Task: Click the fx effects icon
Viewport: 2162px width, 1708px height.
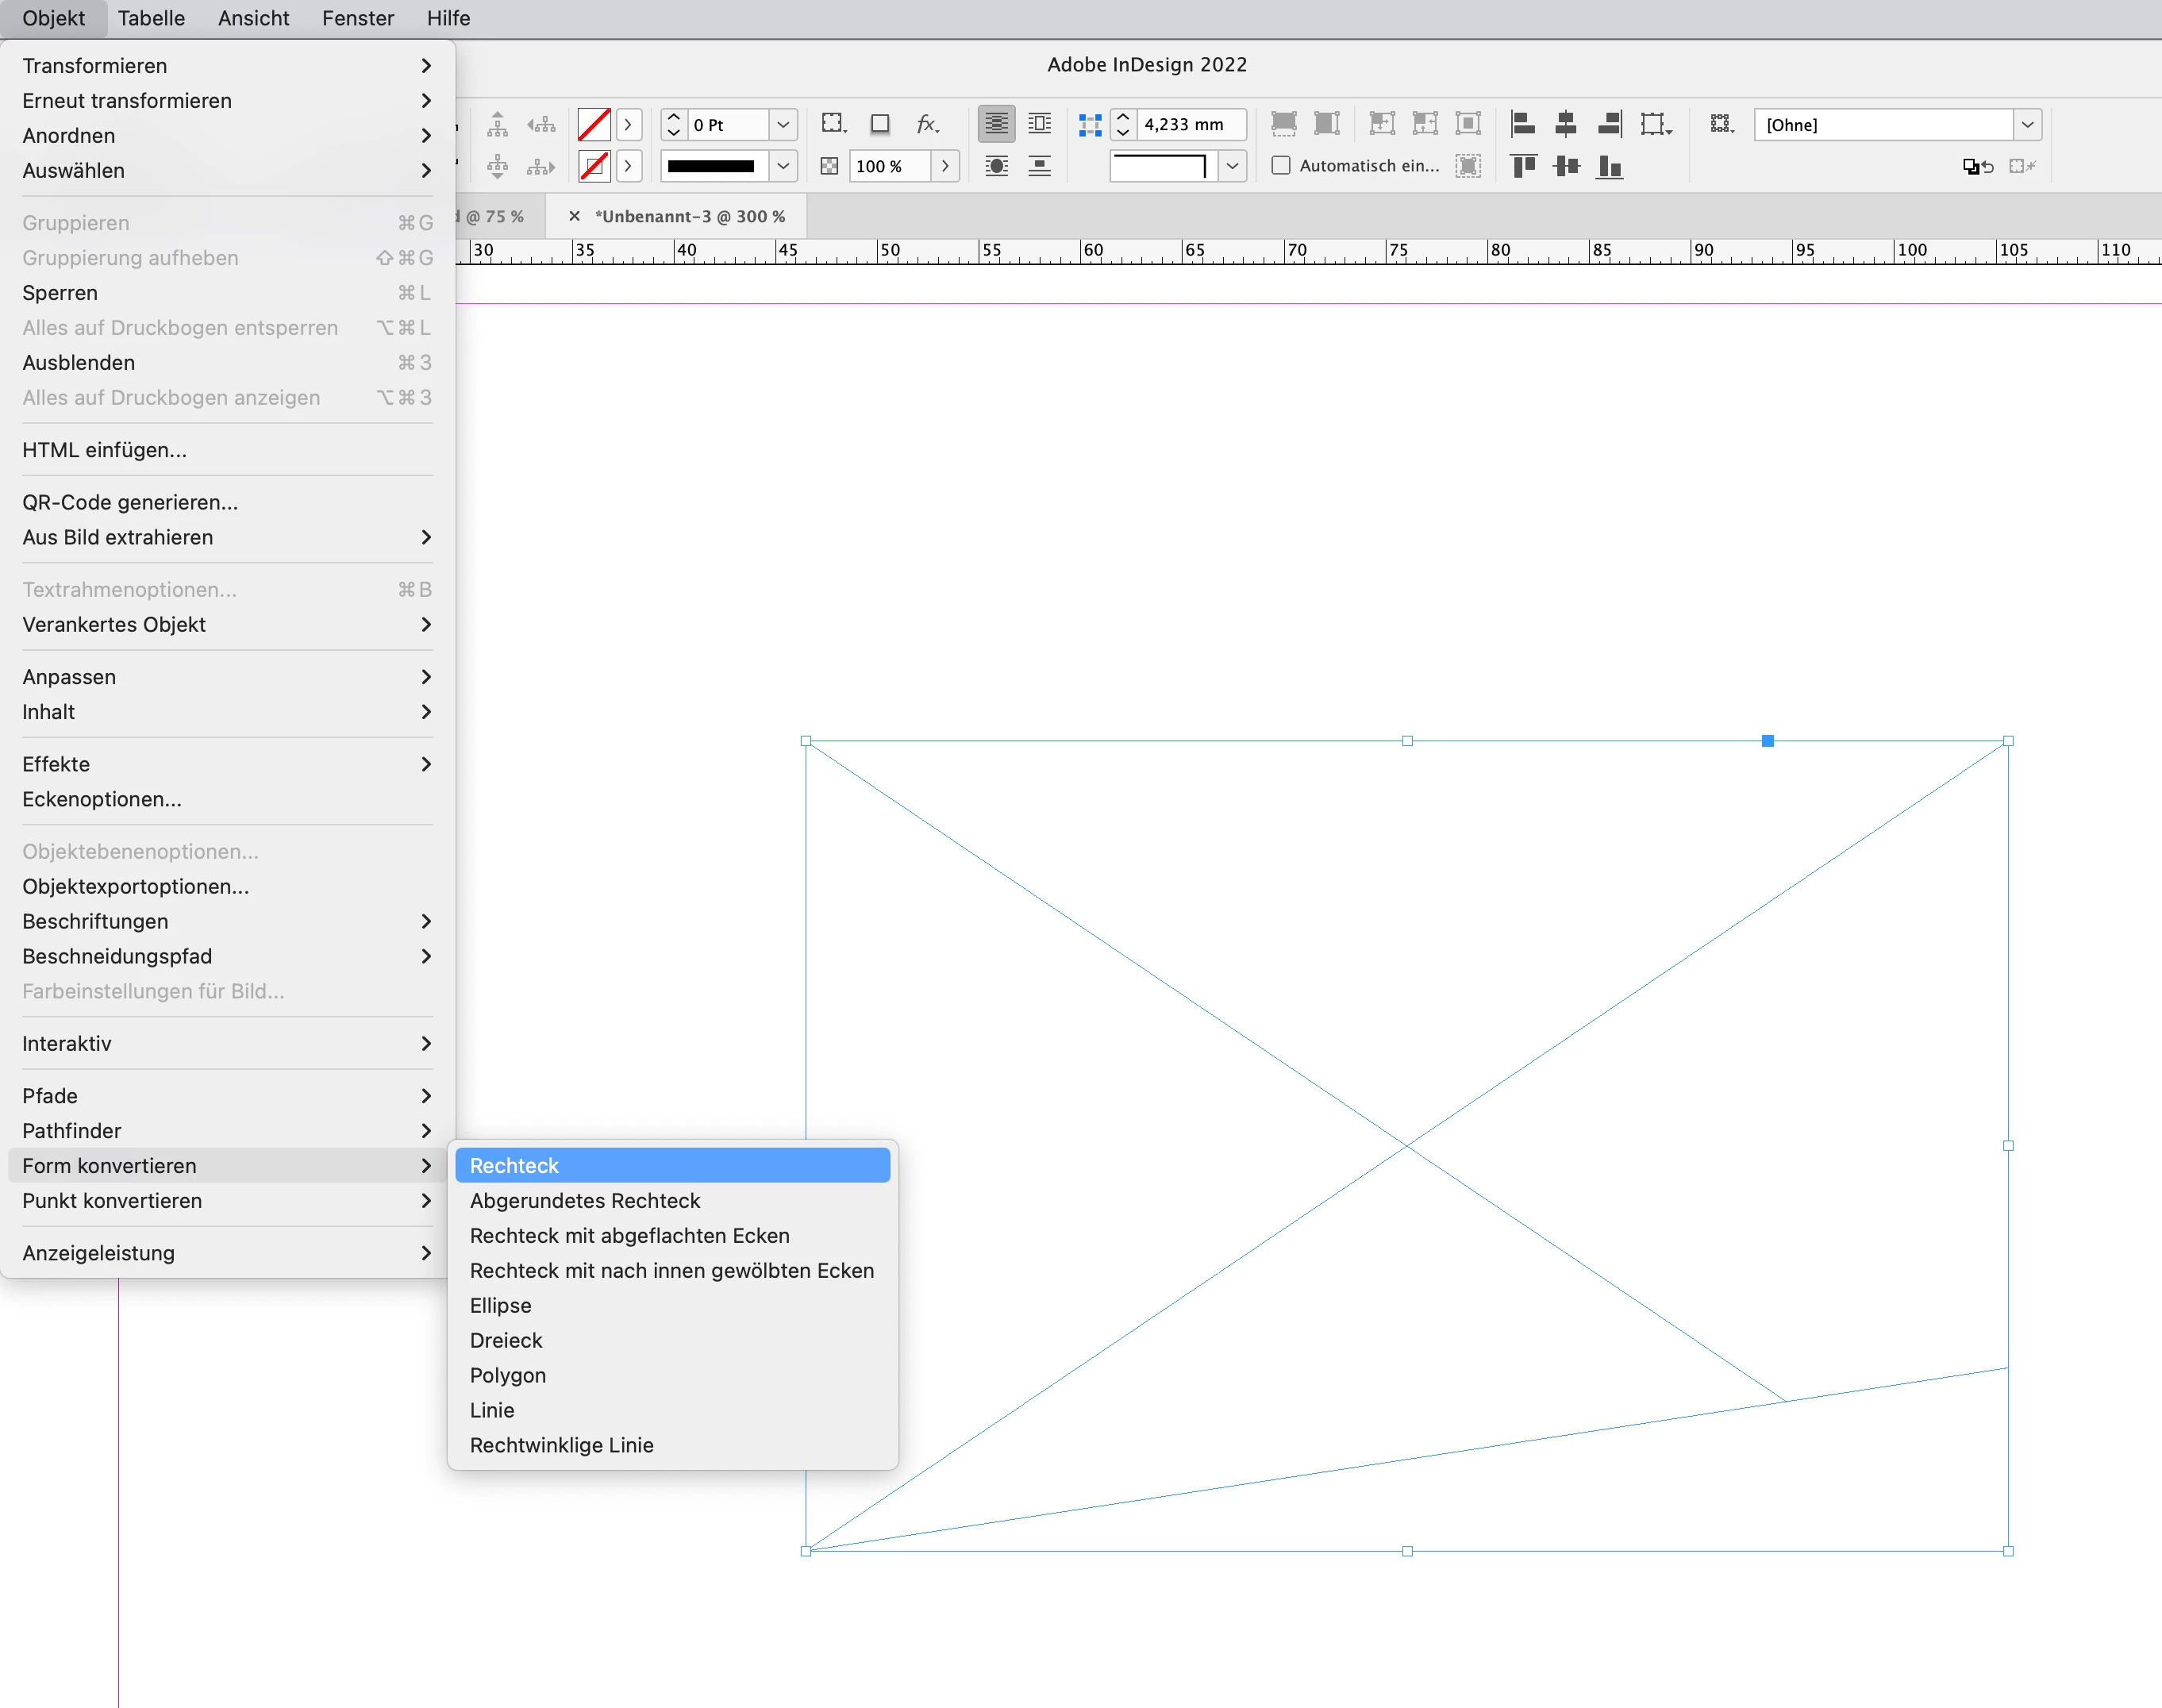Action: click(927, 124)
